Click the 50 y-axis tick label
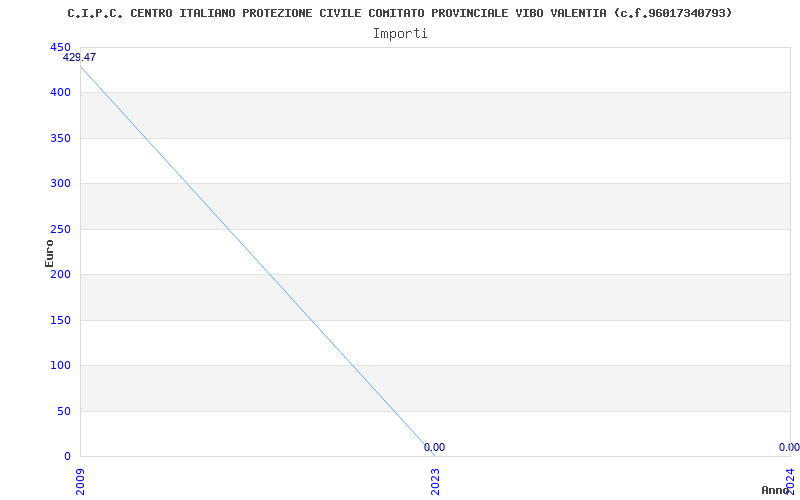 tap(63, 411)
